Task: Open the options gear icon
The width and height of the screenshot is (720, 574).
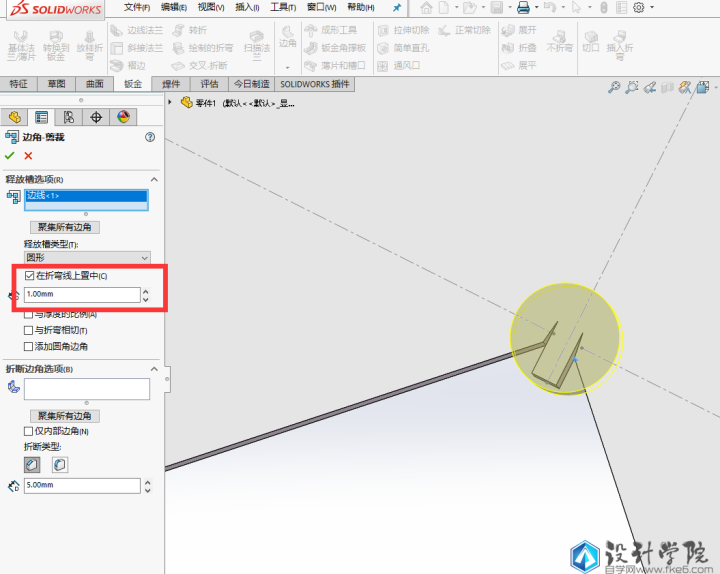Action: pos(639,7)
